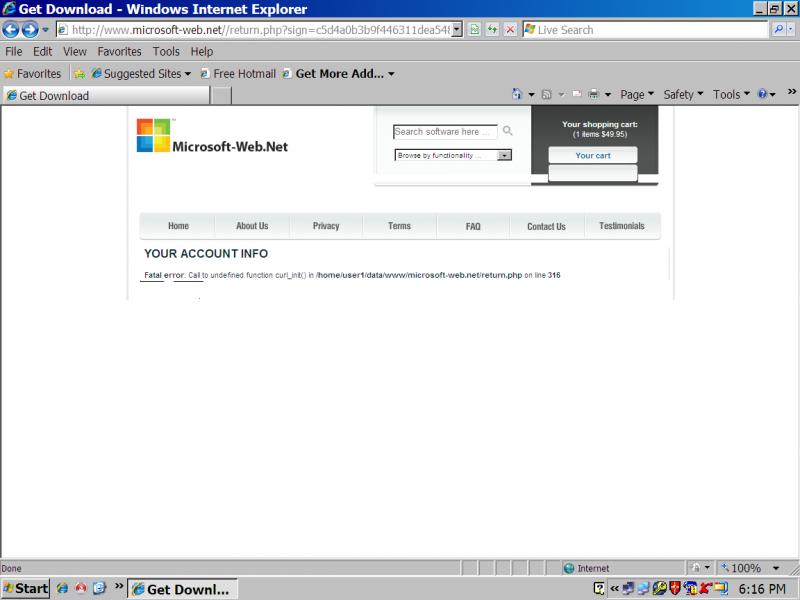Open the Help menu
Screen dimensions: 800x600
(202, 52)
